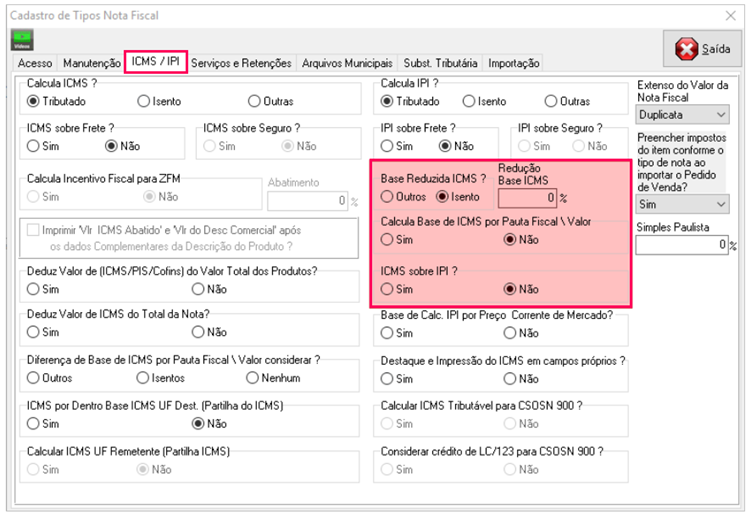Open the Manutenção tab

91,63
